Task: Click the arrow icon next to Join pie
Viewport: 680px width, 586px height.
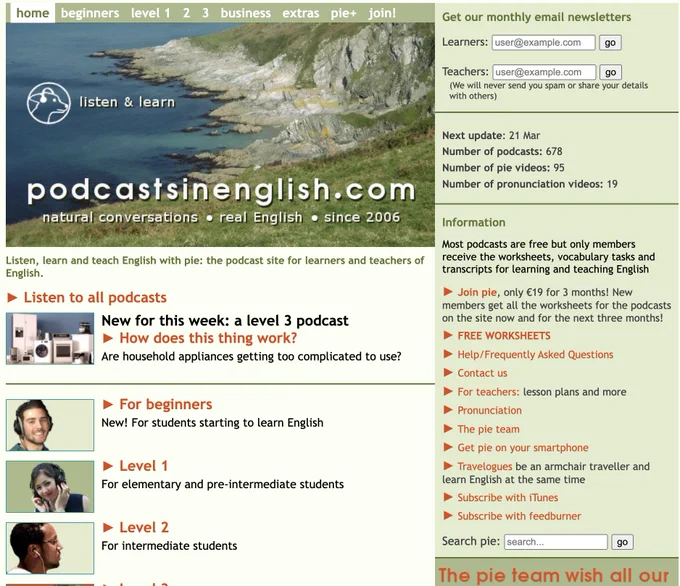Action: point(448,292)
